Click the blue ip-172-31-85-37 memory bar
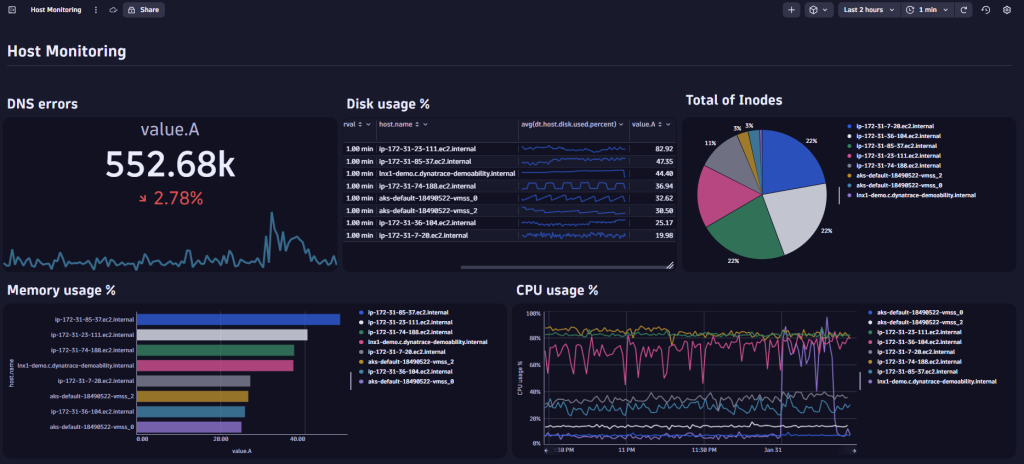 click(238, 320)
